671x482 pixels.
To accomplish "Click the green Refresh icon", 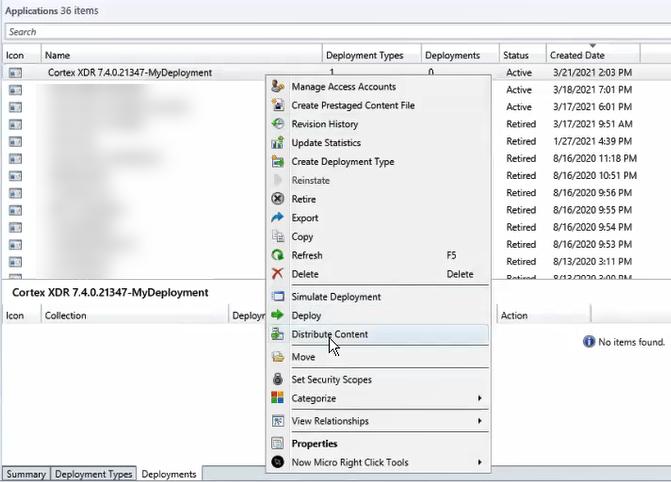I will 277,255.
